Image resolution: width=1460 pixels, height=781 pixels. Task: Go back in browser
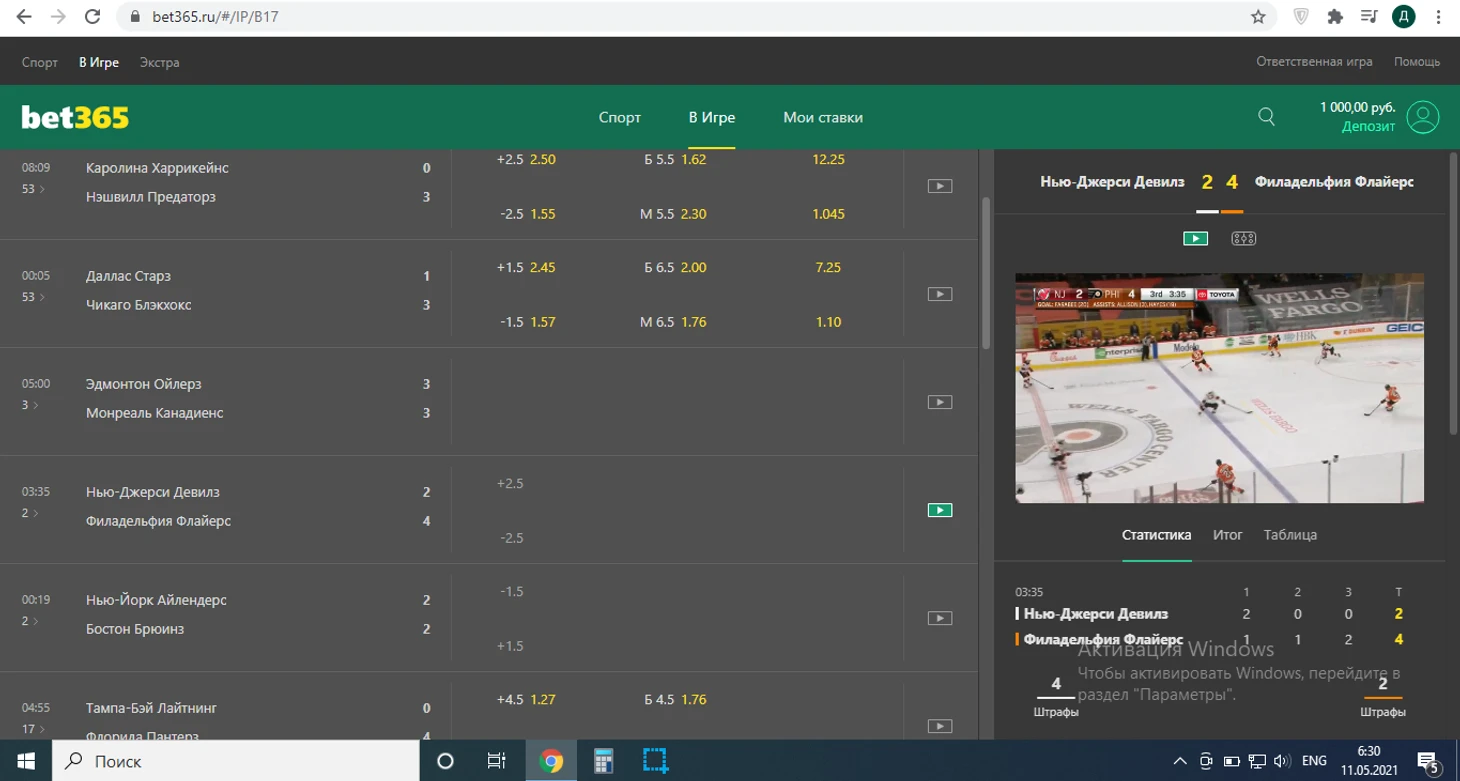click(24, 17)
